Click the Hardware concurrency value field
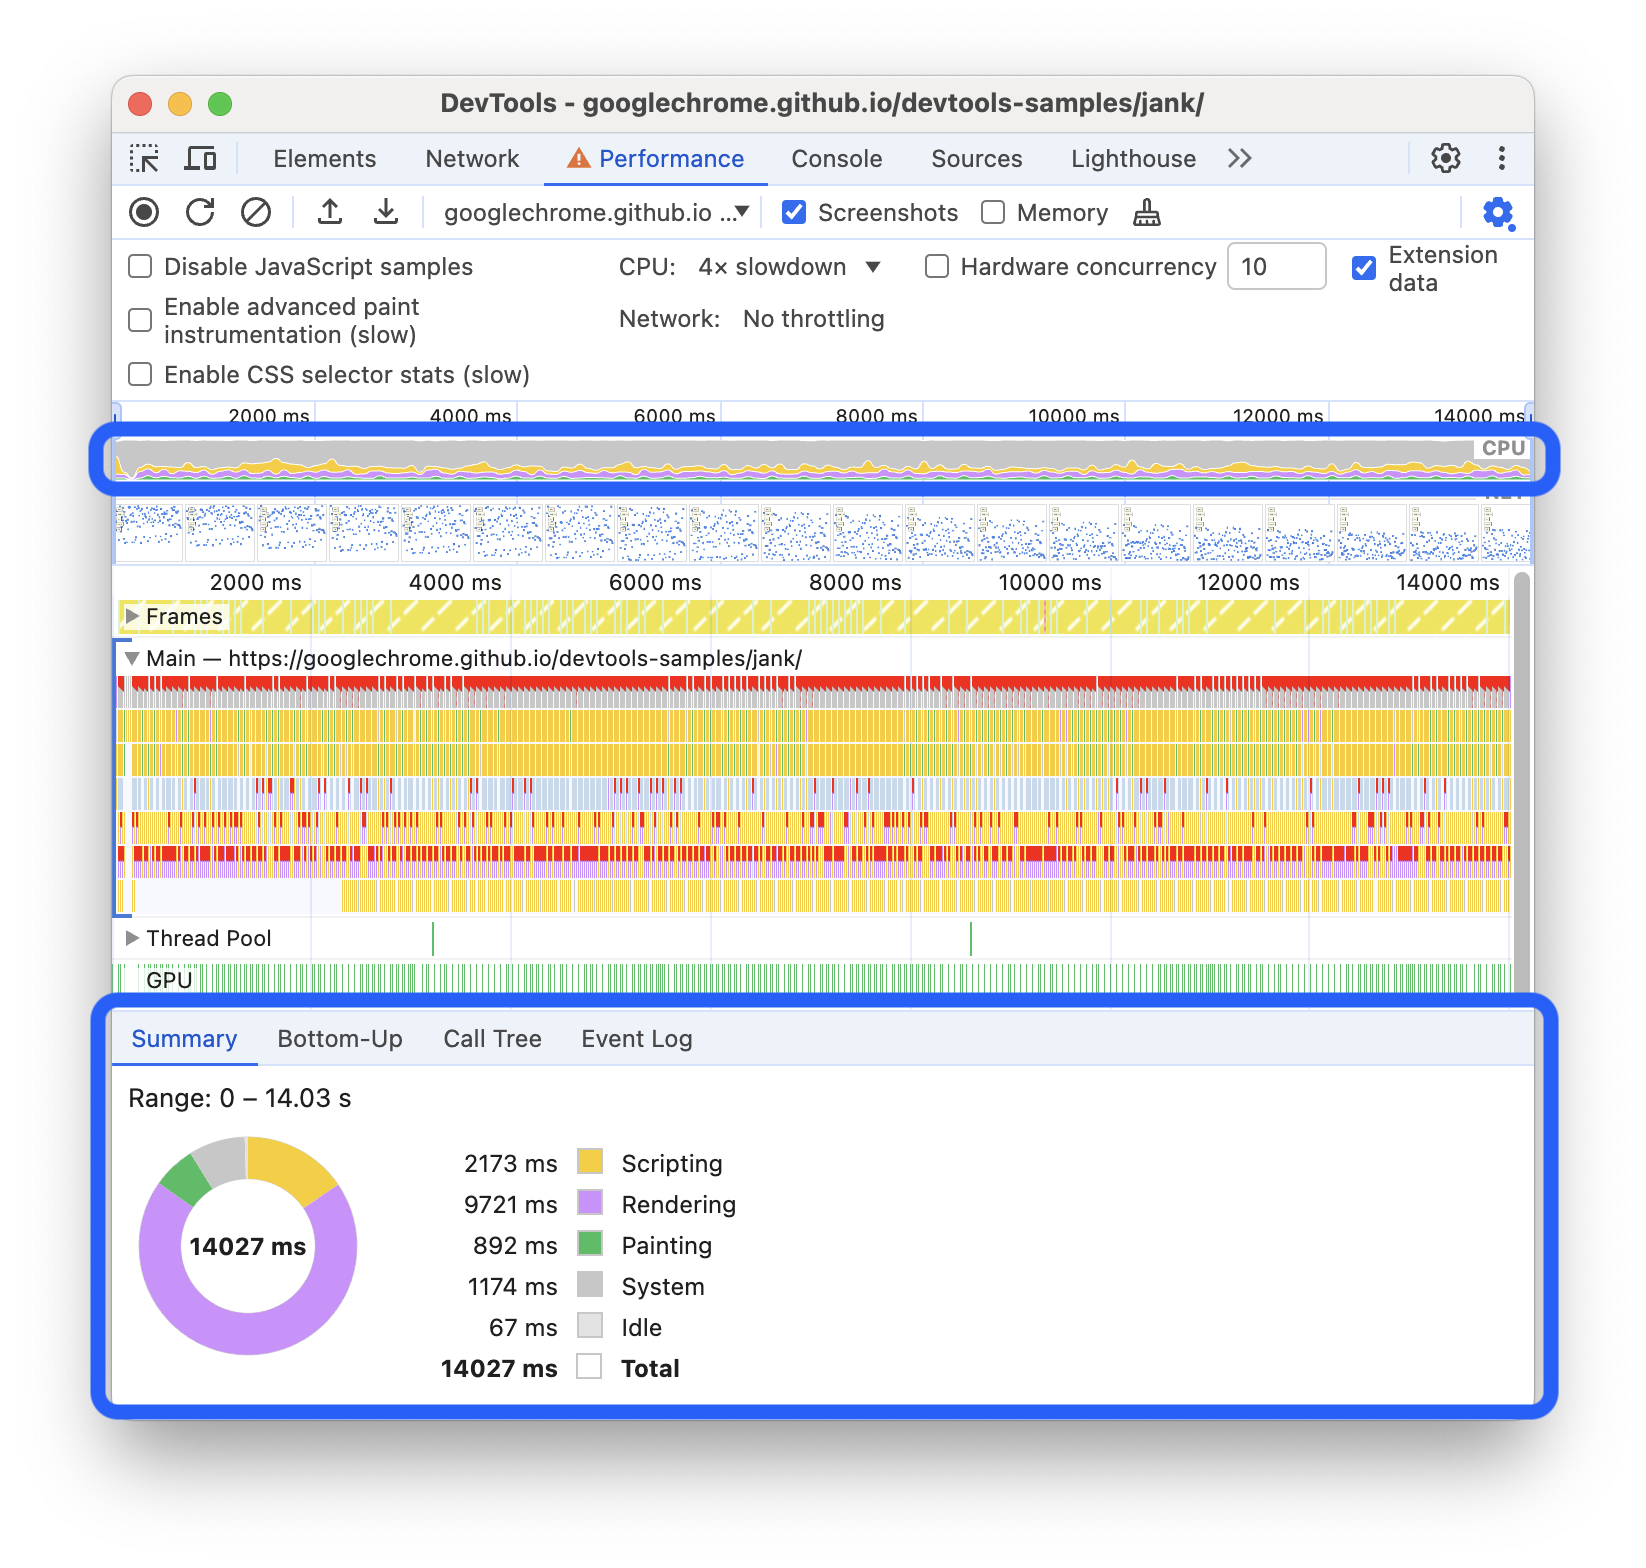This screenshot has height=1568, width=1646. tap(1277, 266)
